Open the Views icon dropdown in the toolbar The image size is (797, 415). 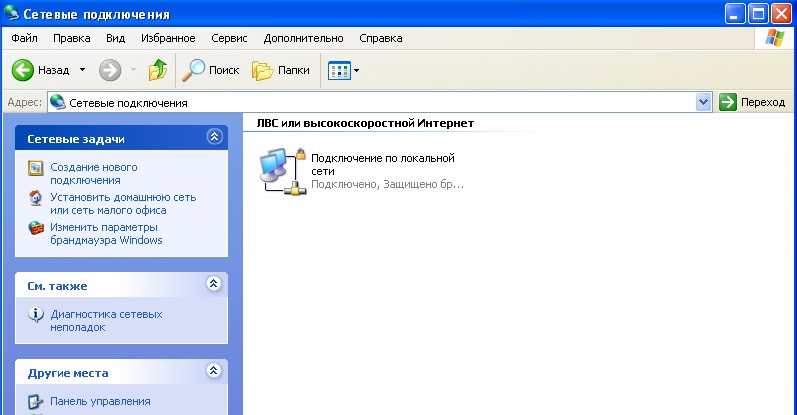pos(344,71)
